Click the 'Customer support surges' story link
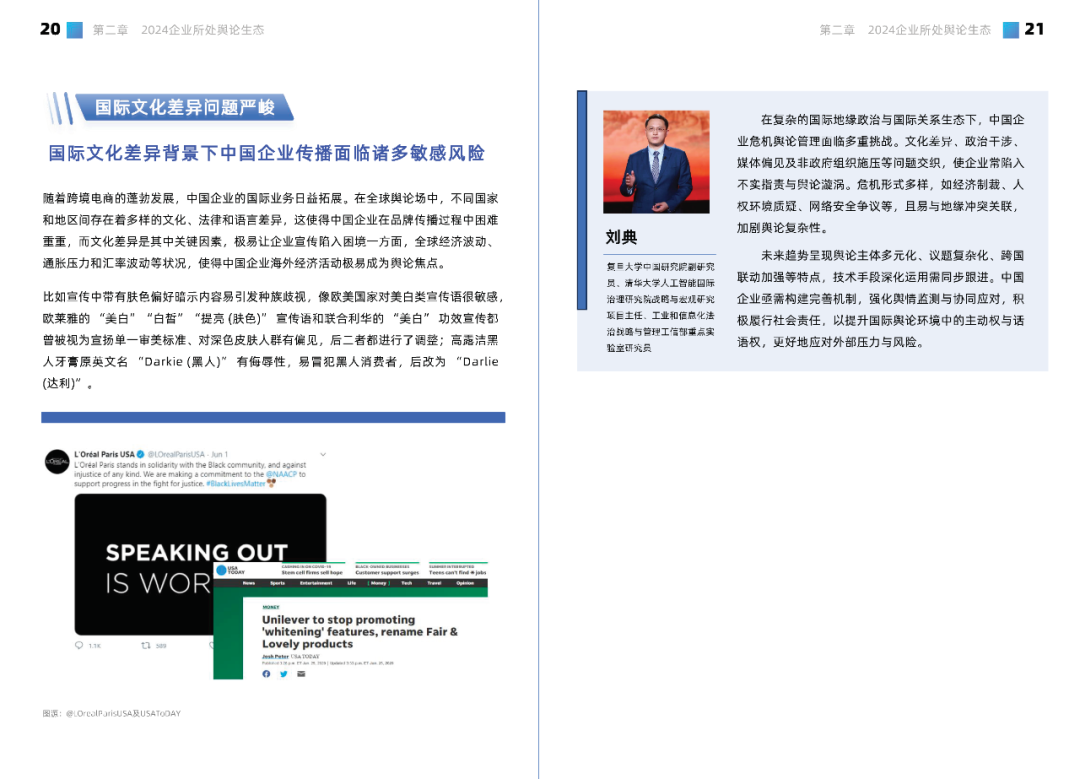The width and height of the screenshot is (1080, 779). (387, 572)
